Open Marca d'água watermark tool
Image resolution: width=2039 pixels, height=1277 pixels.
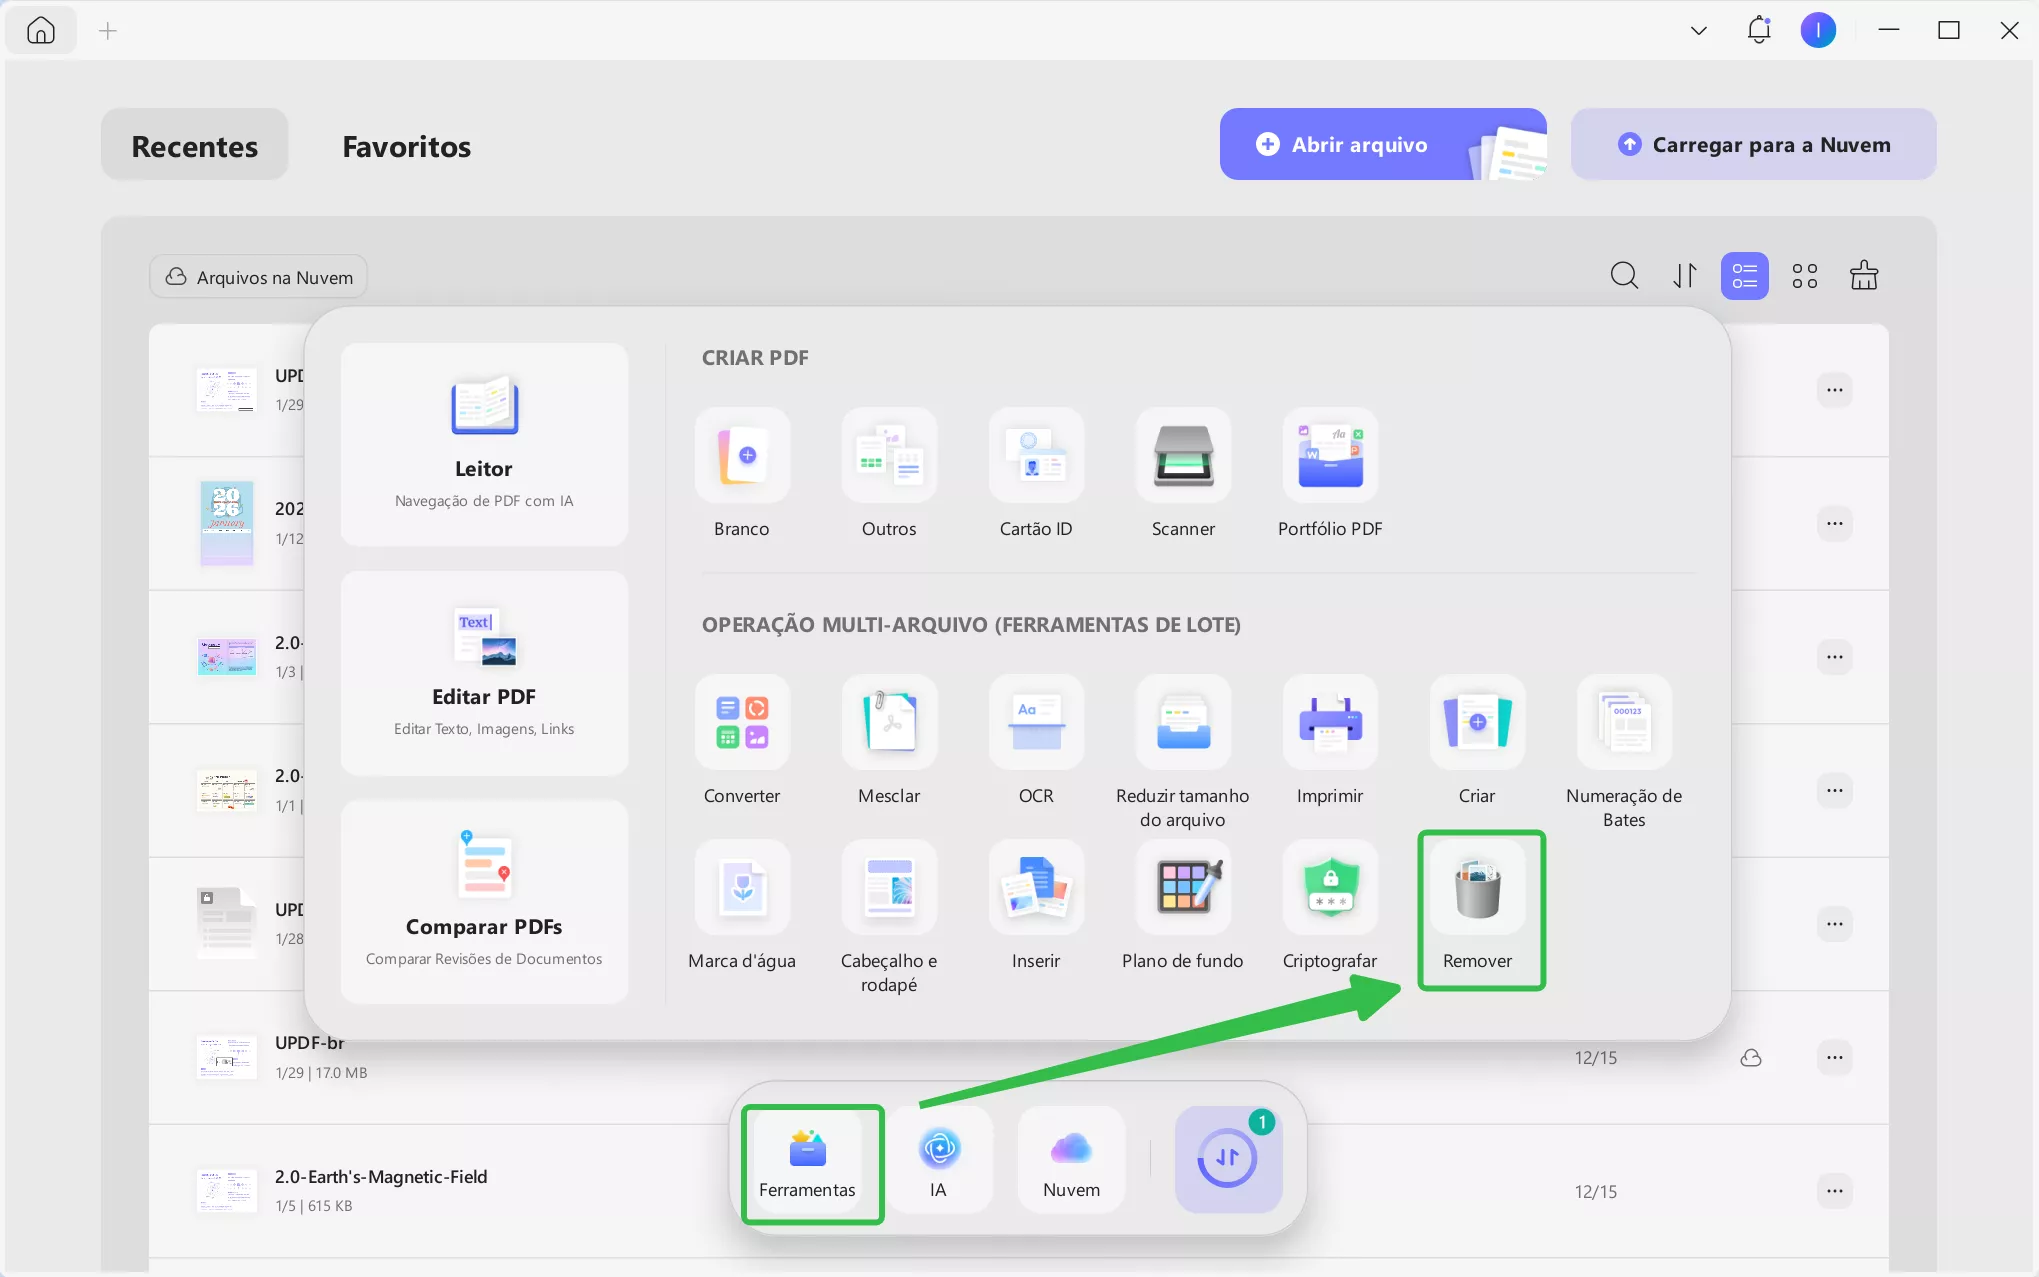(x=742, y=888)
